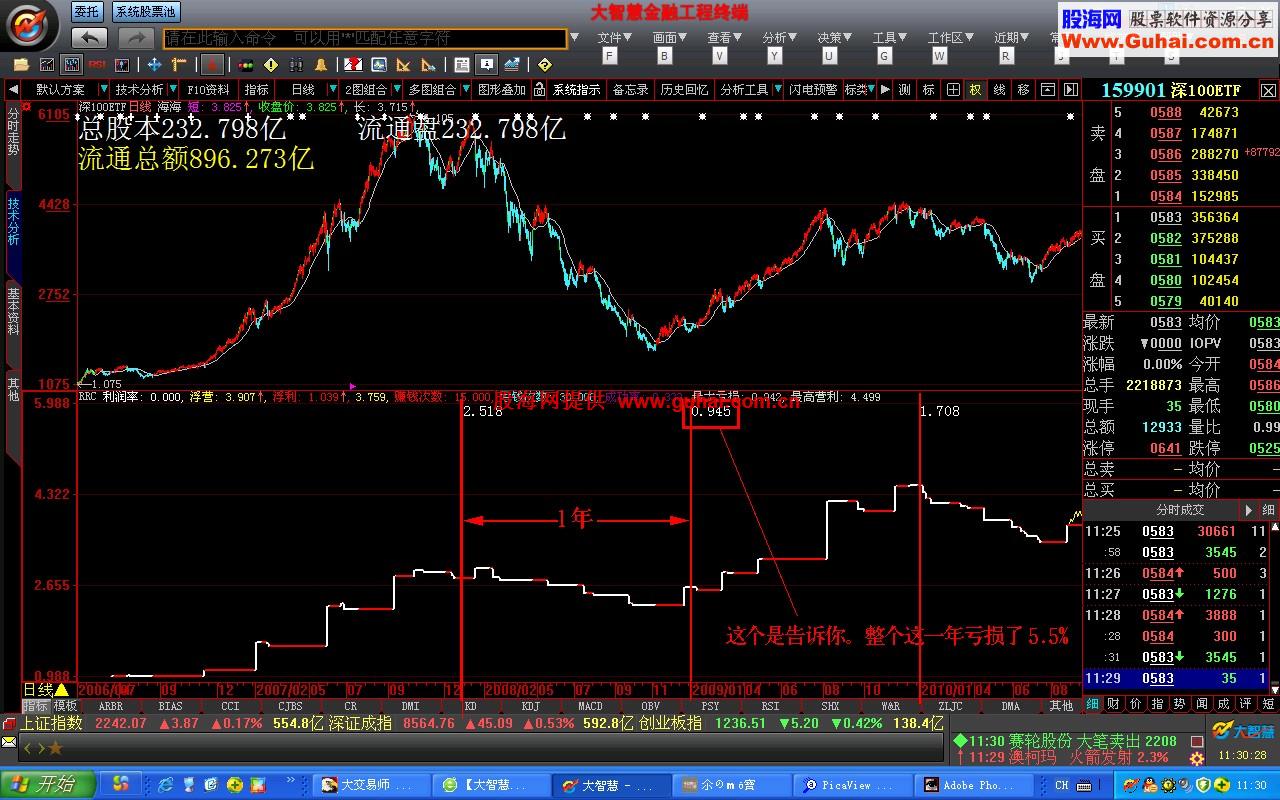Click the skip-to-end arrow icon at toolbar far right

click(1069, 90)
